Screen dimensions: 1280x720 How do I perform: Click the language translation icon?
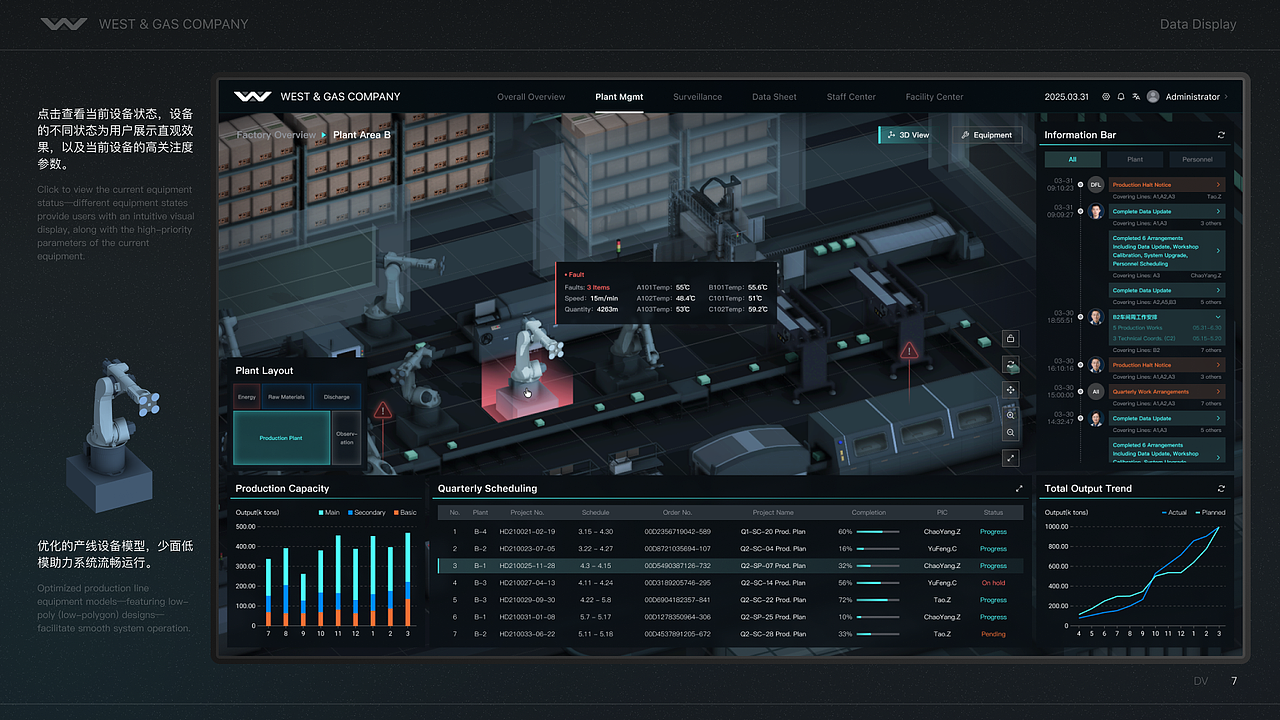click(1136, 97)
